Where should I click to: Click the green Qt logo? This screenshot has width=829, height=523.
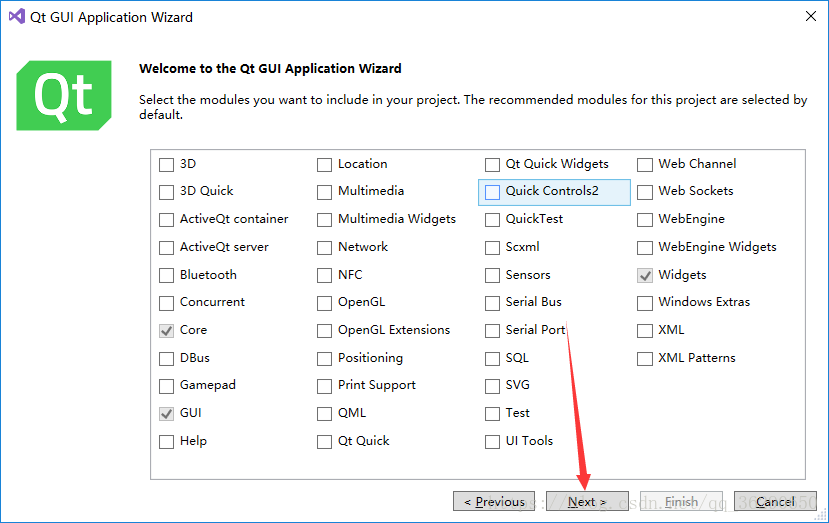[64, 95]
